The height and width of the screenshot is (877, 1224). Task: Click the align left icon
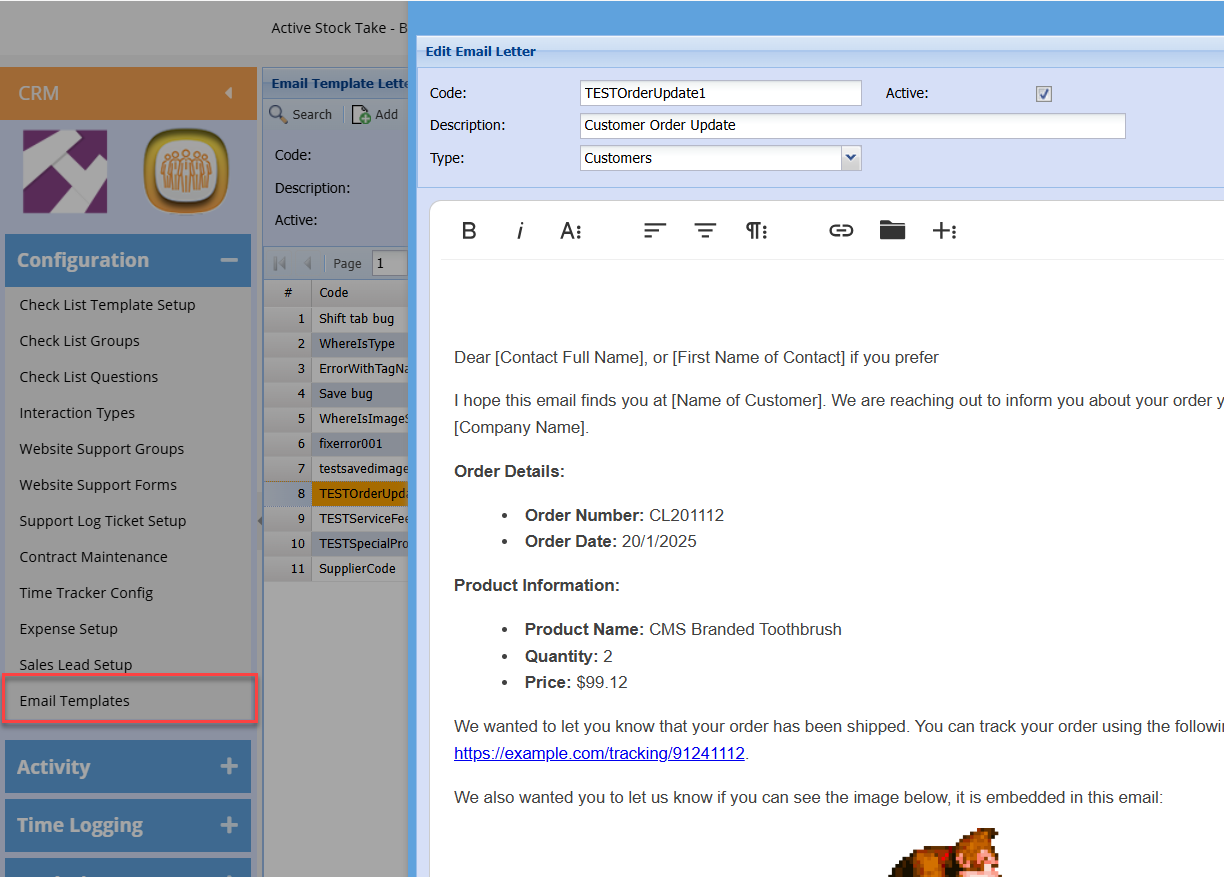pyautogui.click(x=655, y=231)
